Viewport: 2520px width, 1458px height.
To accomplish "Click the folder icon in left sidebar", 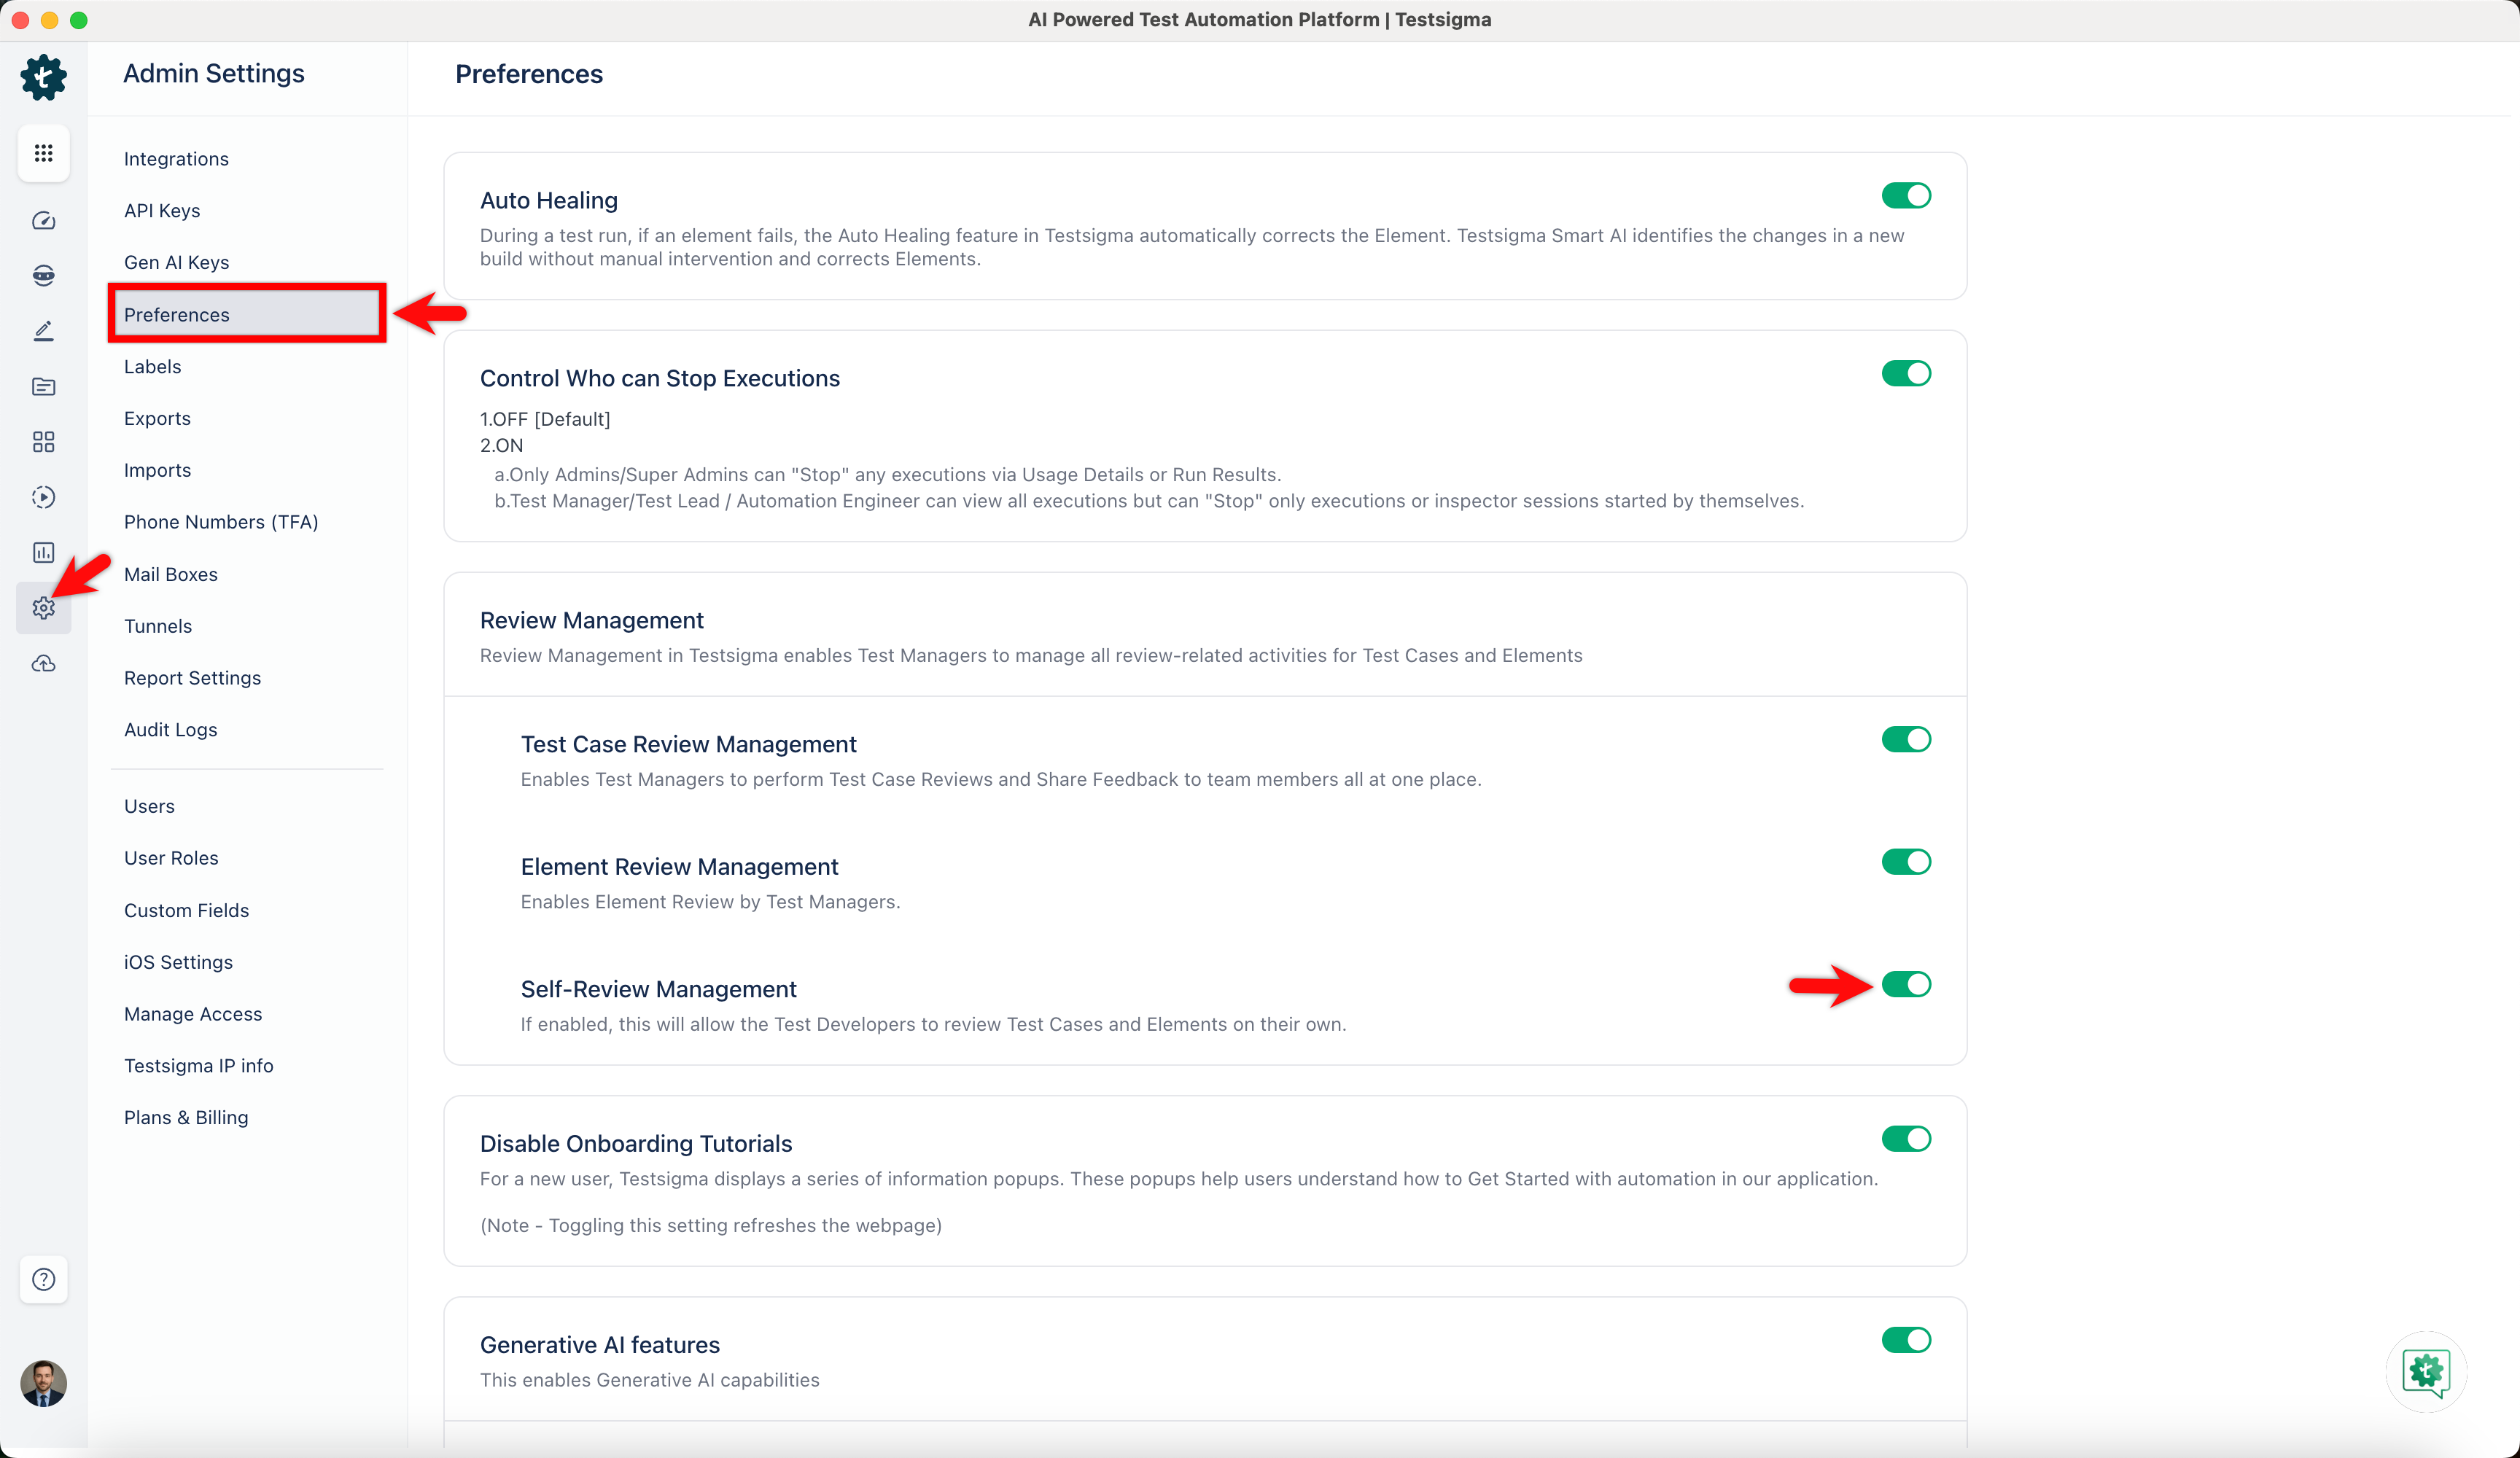I will coord(43,386).
